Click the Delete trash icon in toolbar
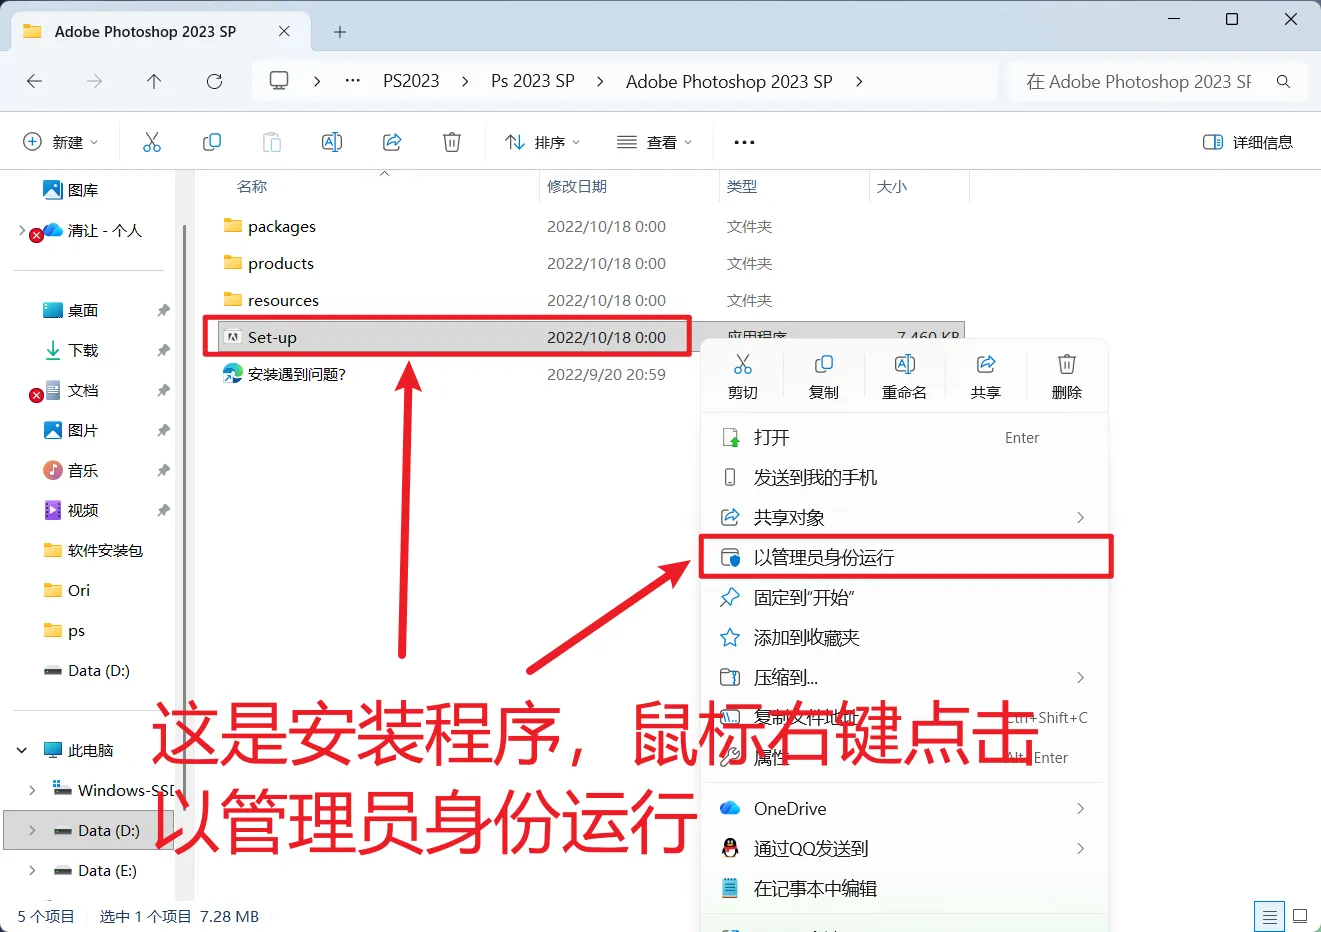The image size is (1321, 932). (x=452, y=142)
